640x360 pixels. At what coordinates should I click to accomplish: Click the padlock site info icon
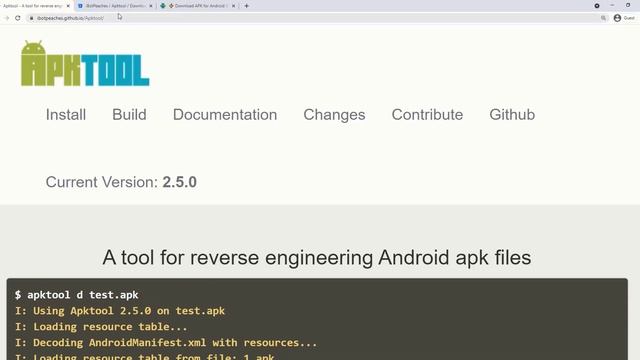31,18
